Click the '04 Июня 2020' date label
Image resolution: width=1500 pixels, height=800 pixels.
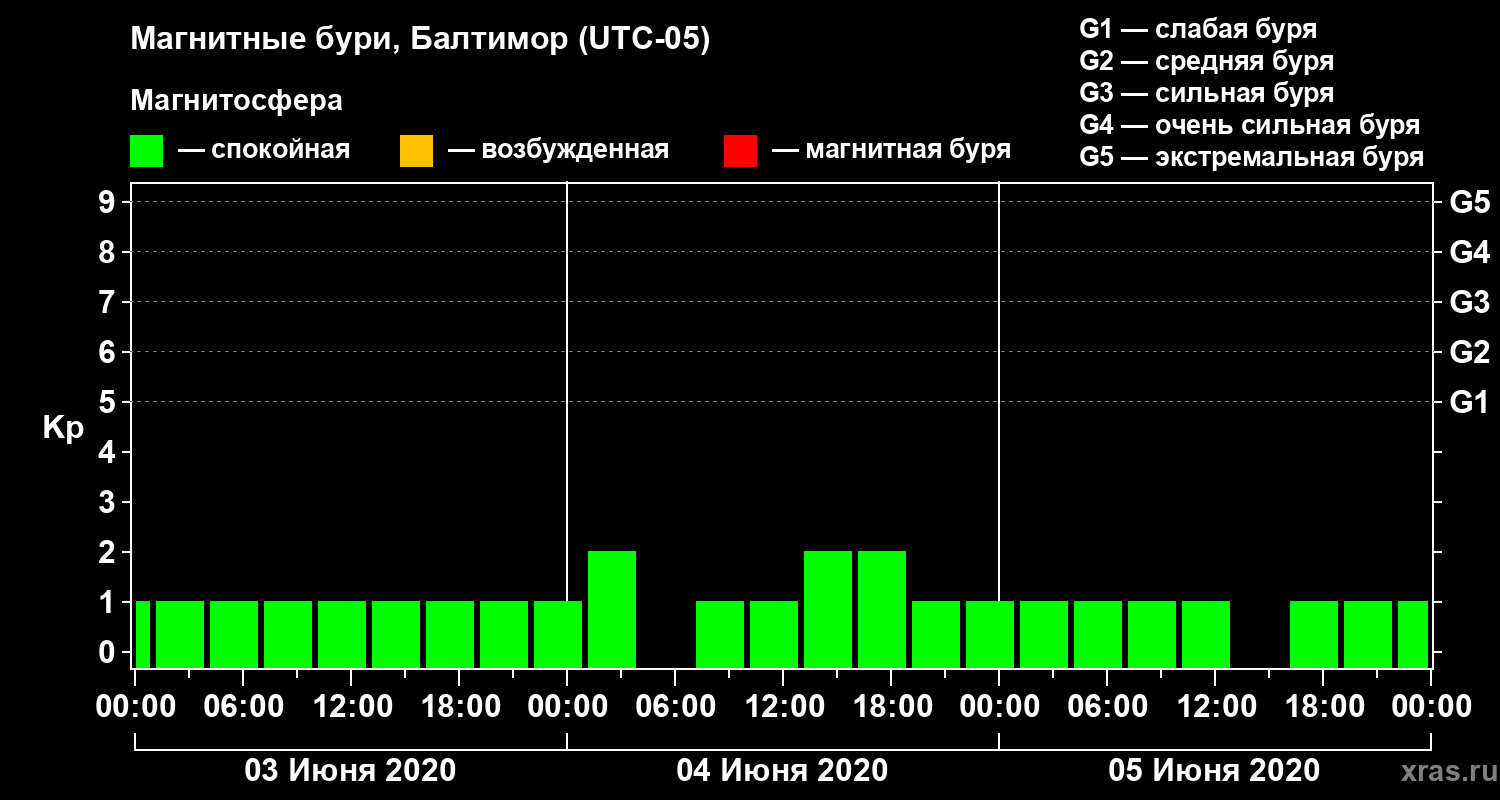[782, 771]
